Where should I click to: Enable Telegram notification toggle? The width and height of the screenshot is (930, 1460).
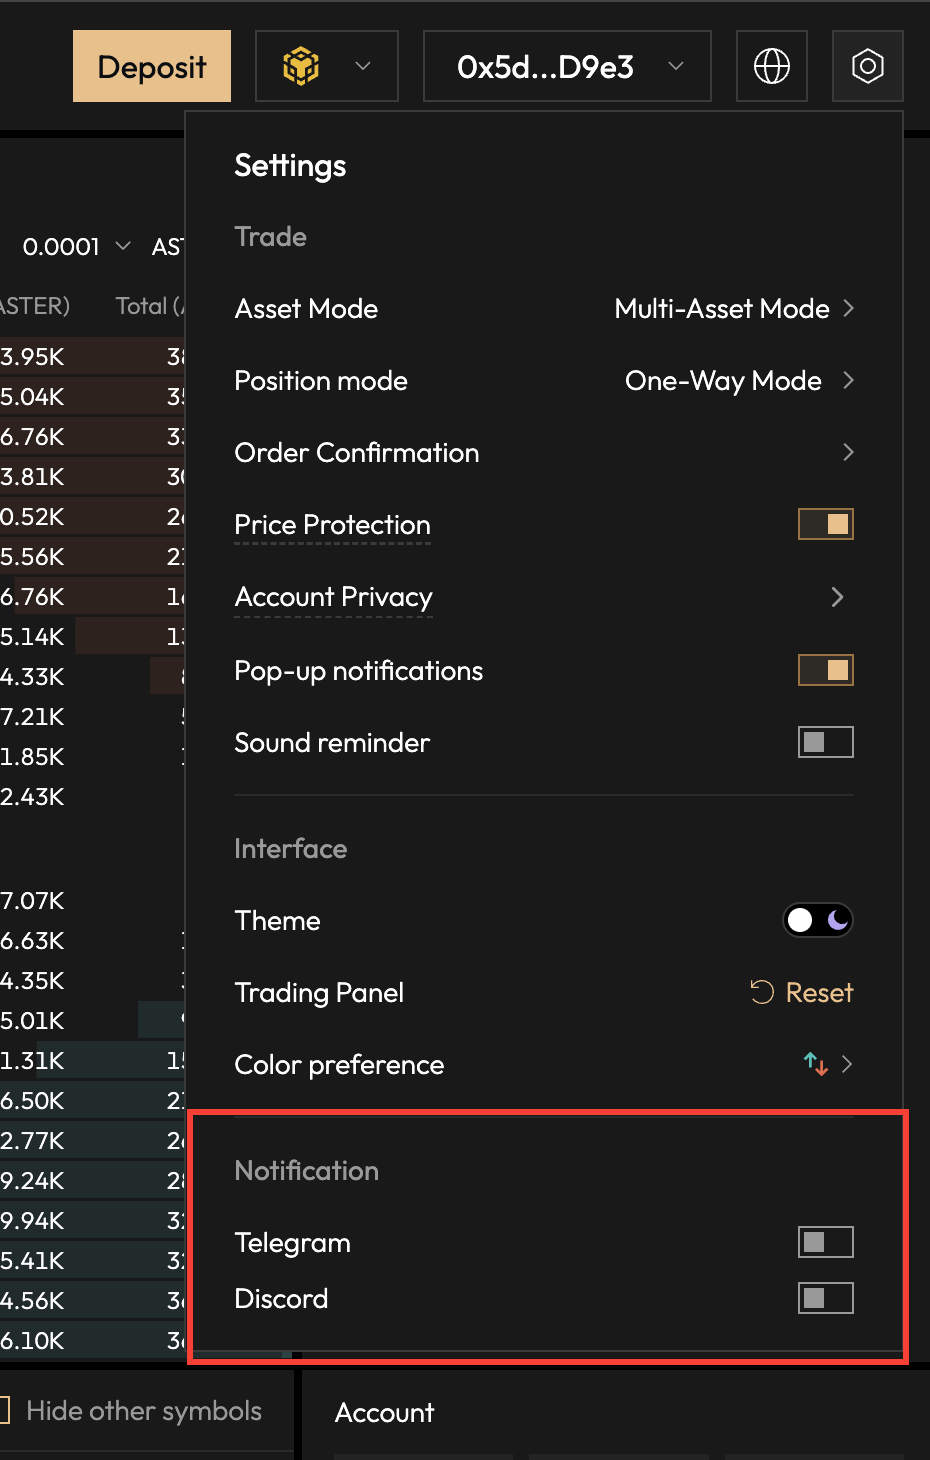(825, 1242)
